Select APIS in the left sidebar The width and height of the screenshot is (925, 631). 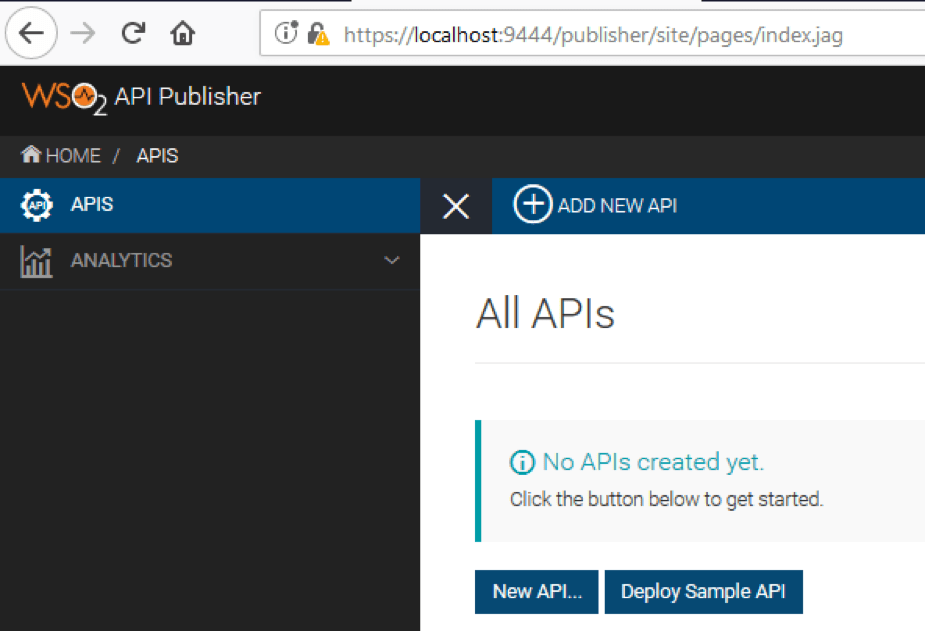[210, 205]
